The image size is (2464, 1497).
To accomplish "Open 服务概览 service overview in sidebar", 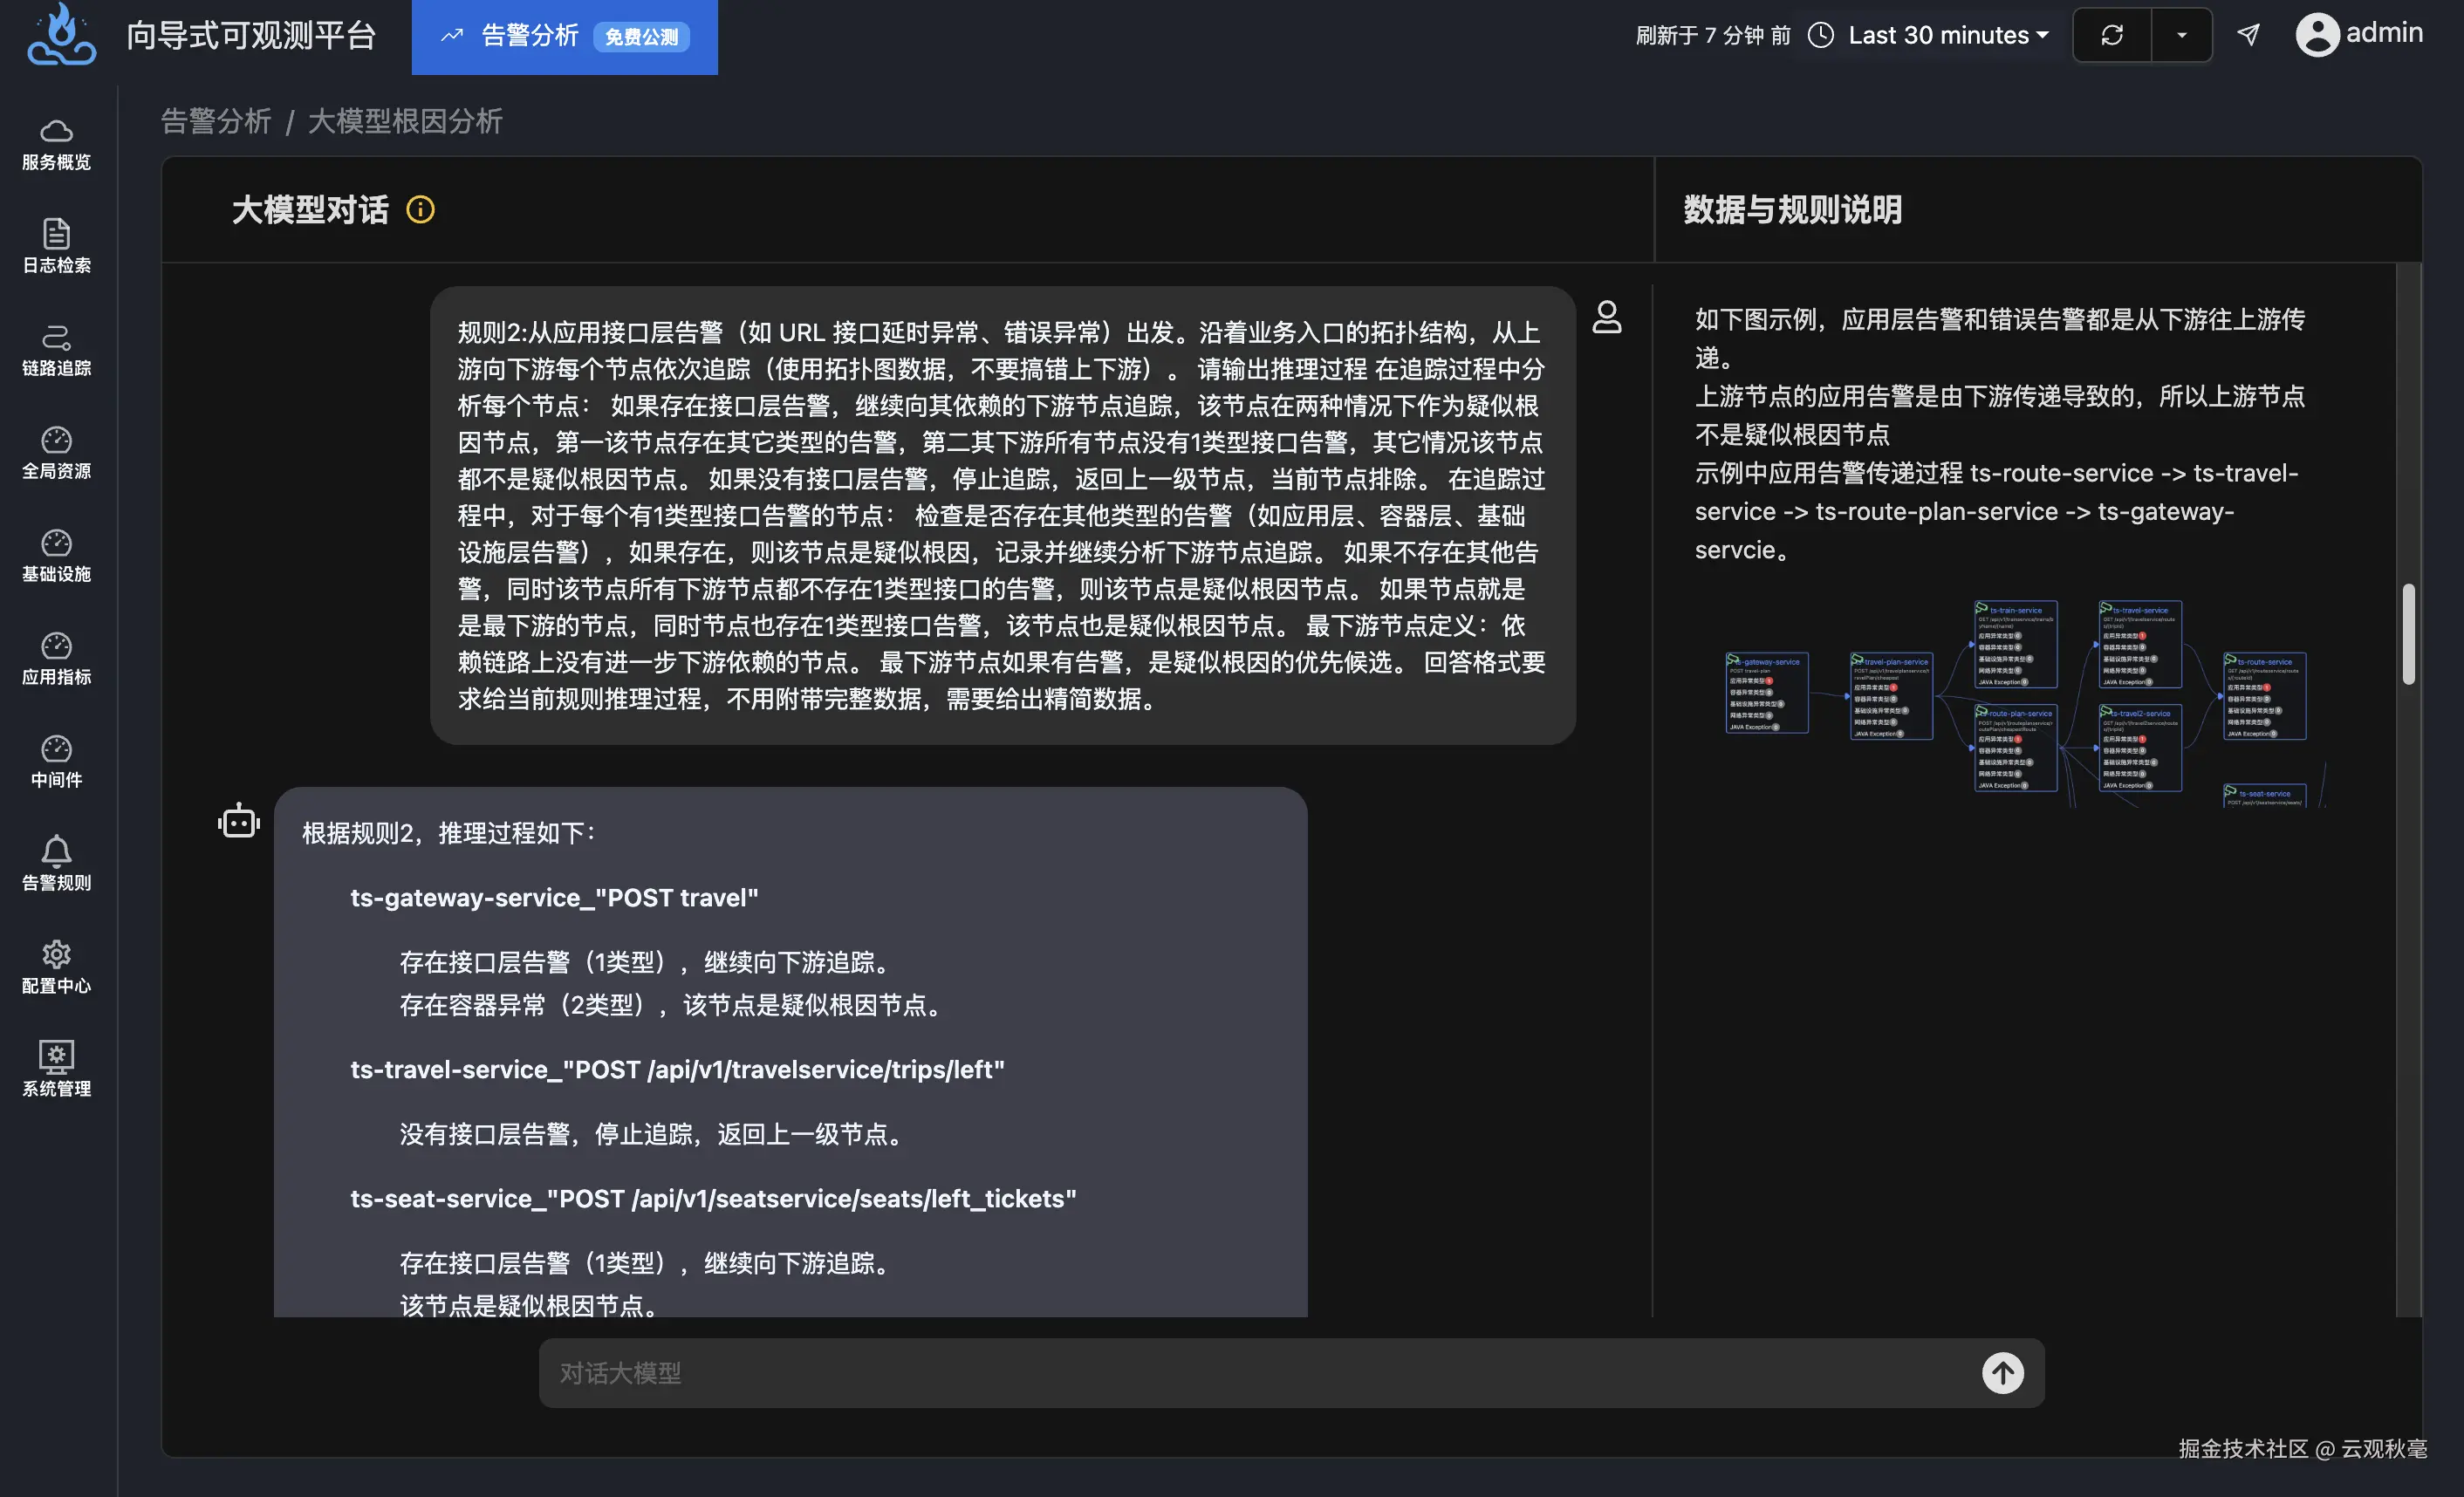I will pos(56,144).
